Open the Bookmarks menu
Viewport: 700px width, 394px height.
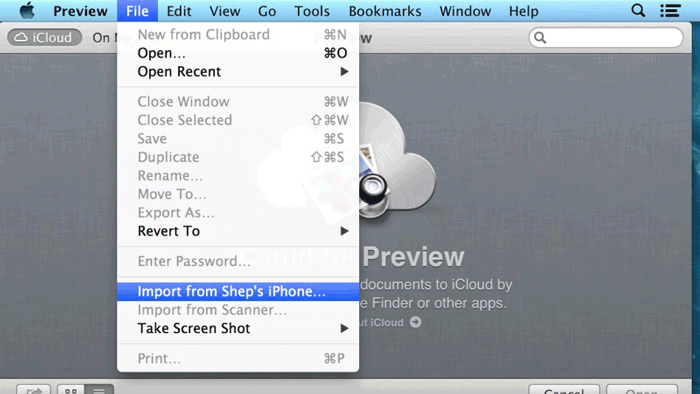385,11
